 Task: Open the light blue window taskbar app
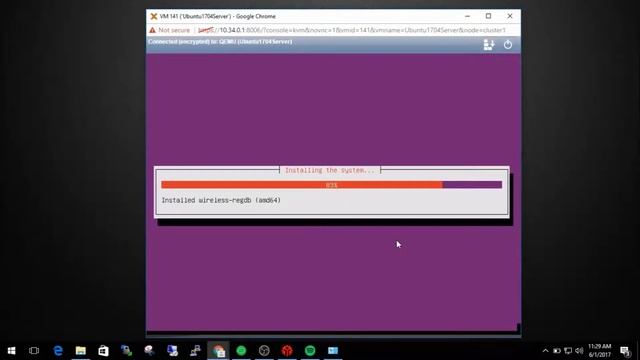[x=333, y=351]
